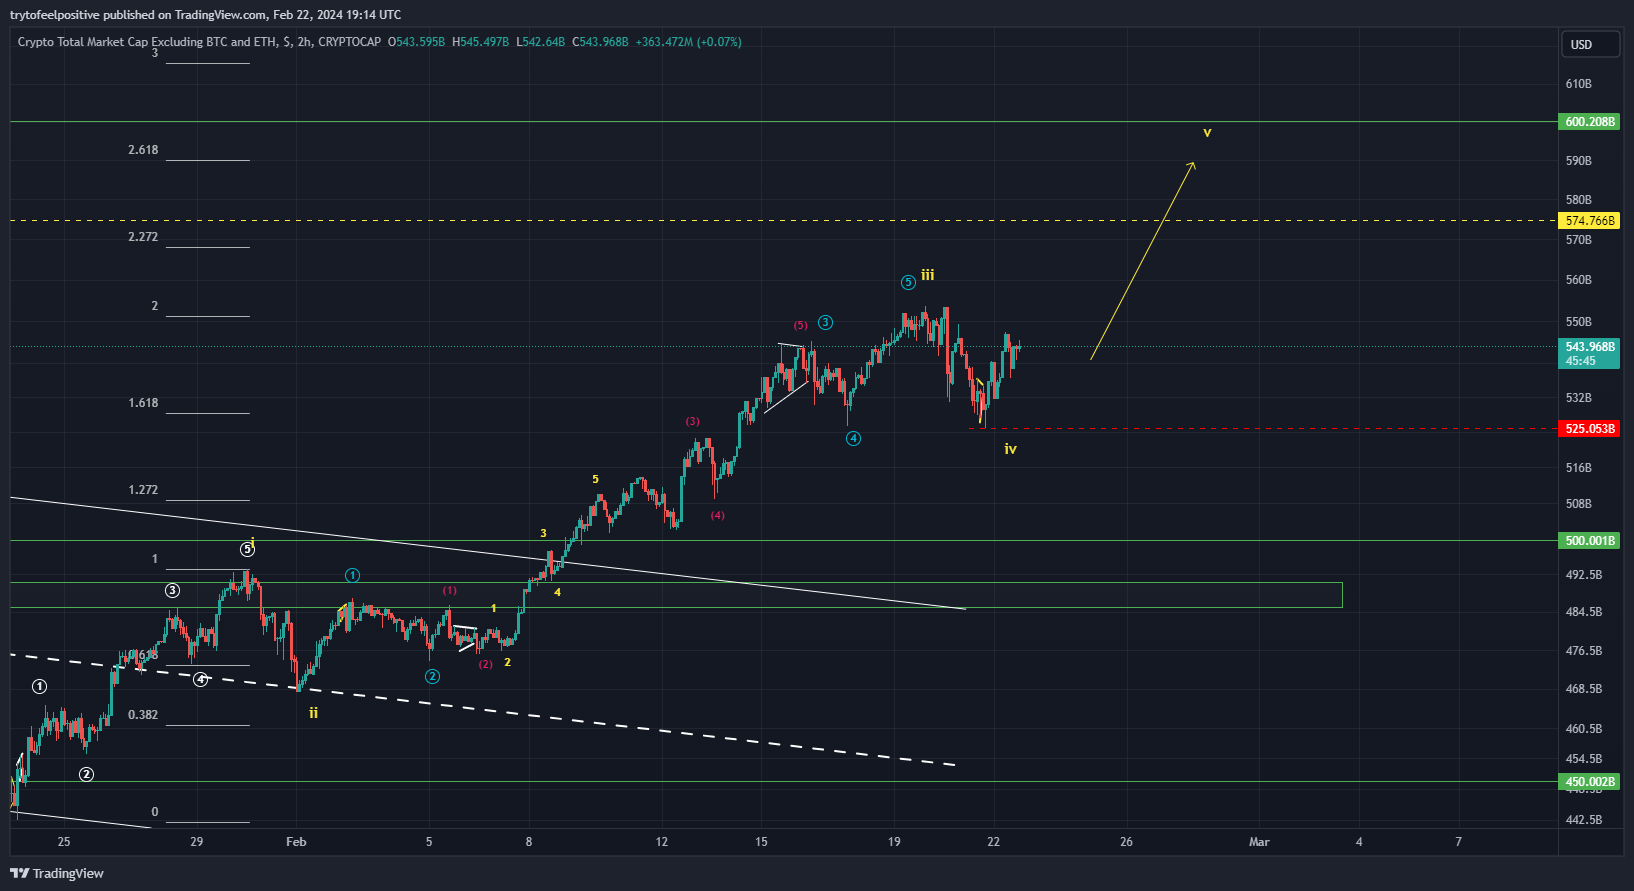Click the 610B price axis tick

pos(1579,84)
